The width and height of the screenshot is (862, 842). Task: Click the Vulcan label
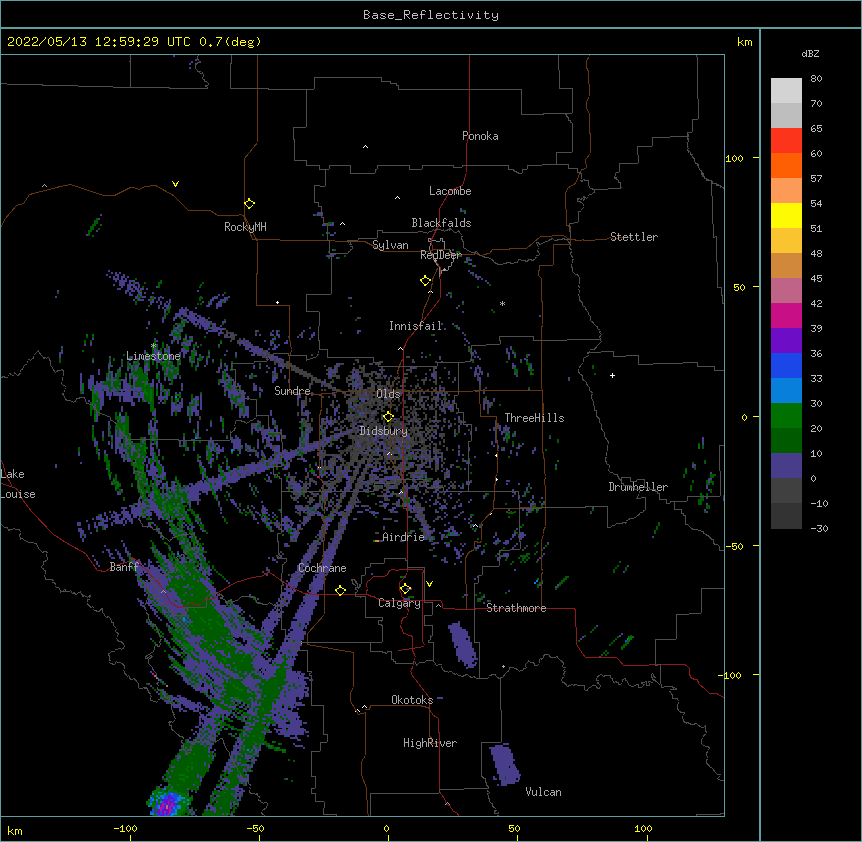click(x=543, y=792)
